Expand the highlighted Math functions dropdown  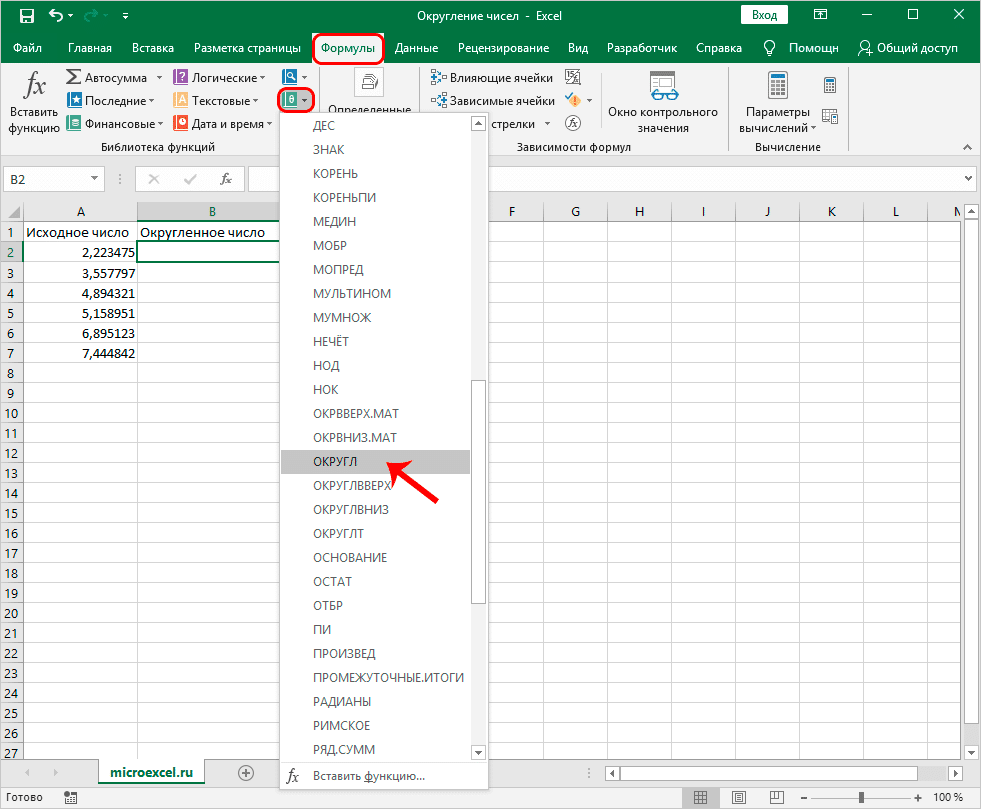pos(296,99)
